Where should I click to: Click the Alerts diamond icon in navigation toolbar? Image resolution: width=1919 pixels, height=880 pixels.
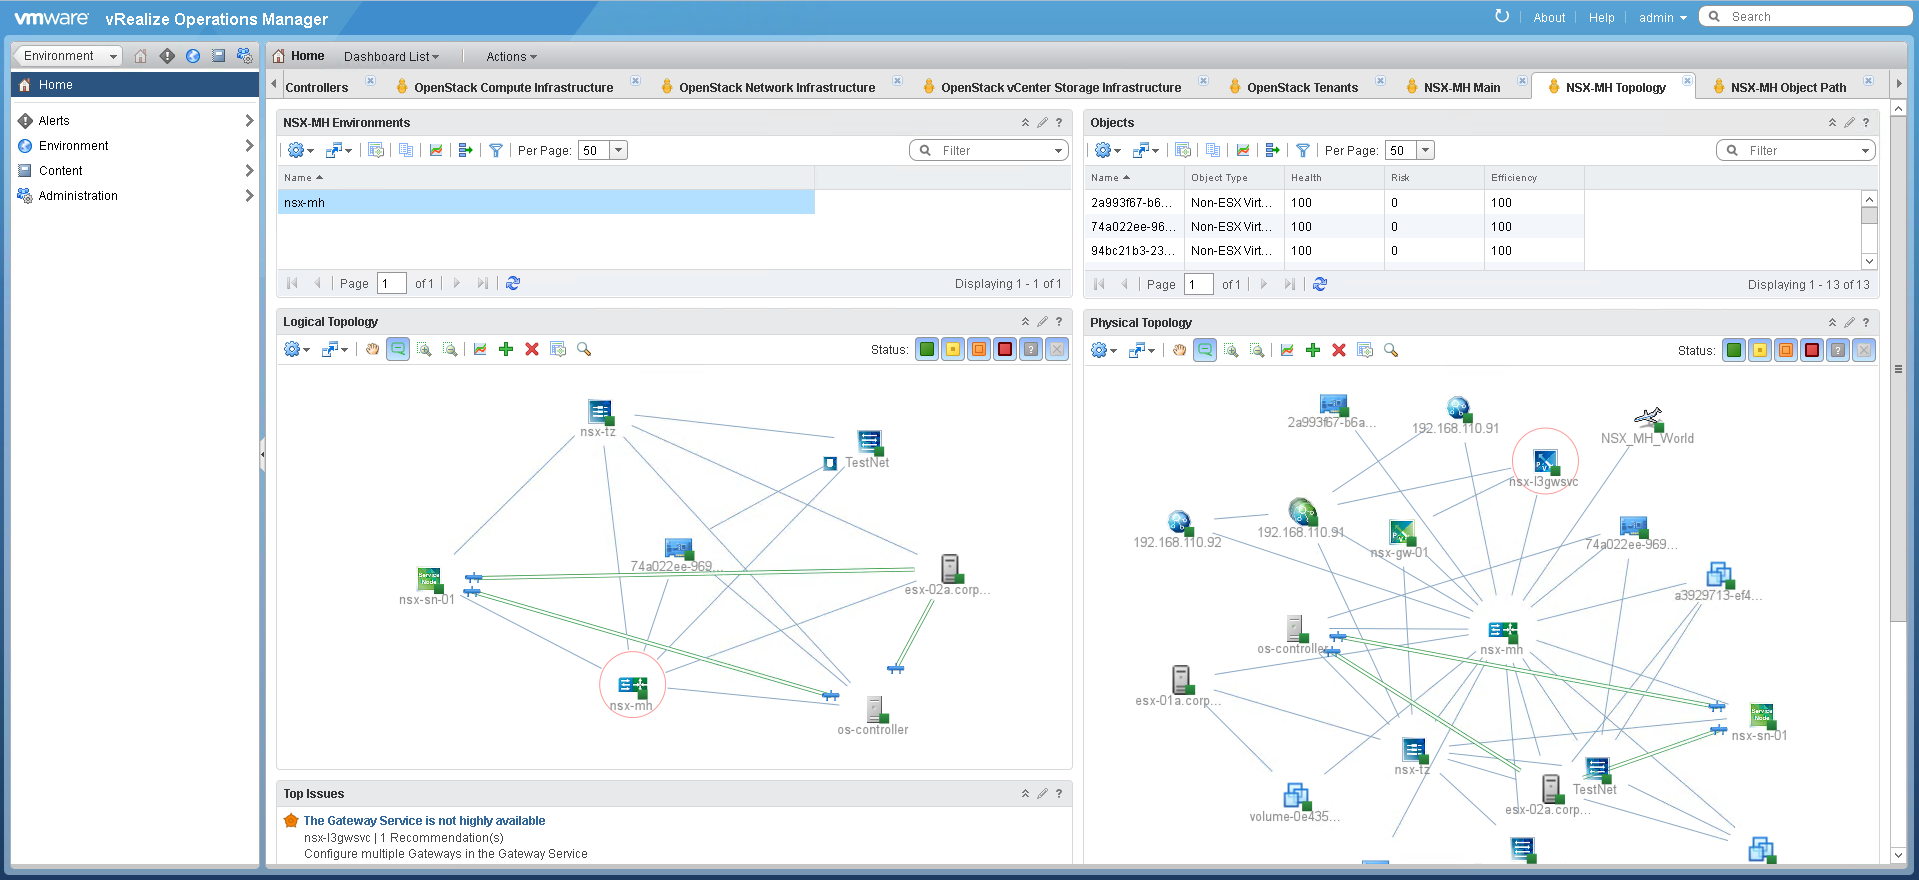(x=167, y=56)
